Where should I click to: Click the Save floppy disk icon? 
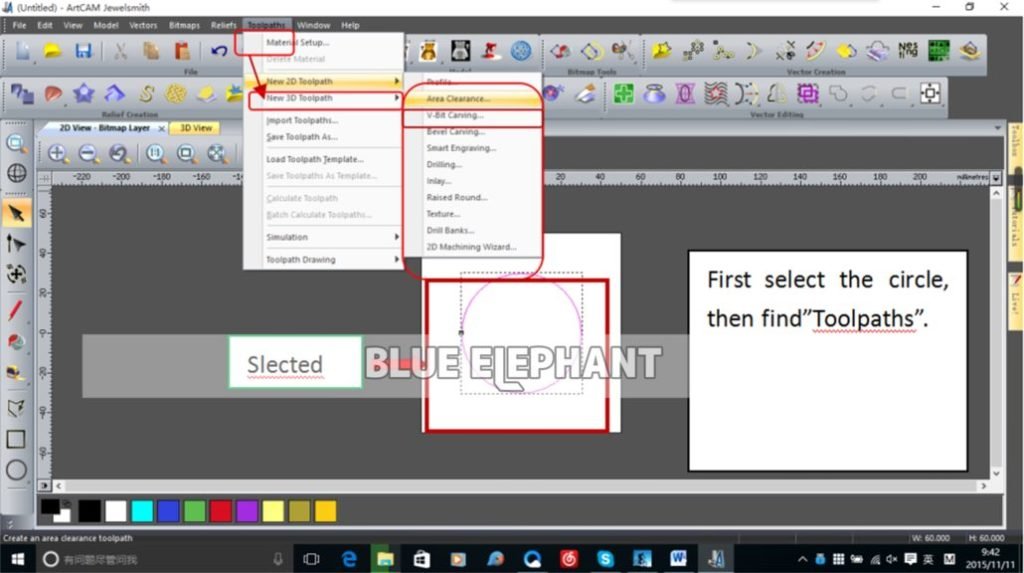coord(84,51)
